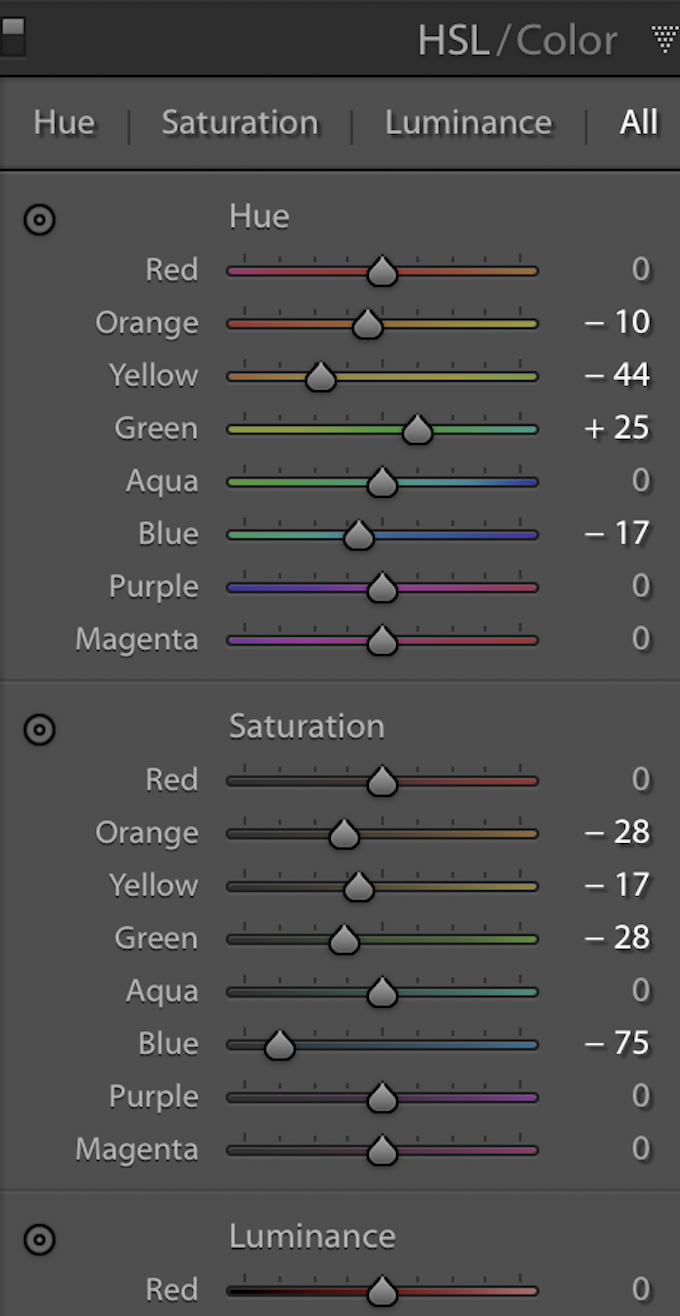The width and height of the screenshot is (680, 1316).
Task: Click the Blue saturation slider handle
Action: tap(279, 1046)
